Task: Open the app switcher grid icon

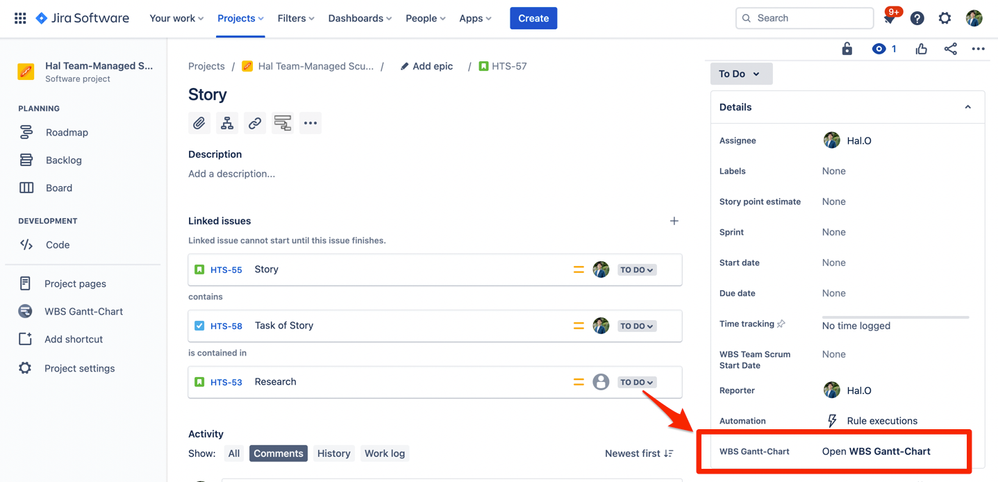Action: pos(20,18)
